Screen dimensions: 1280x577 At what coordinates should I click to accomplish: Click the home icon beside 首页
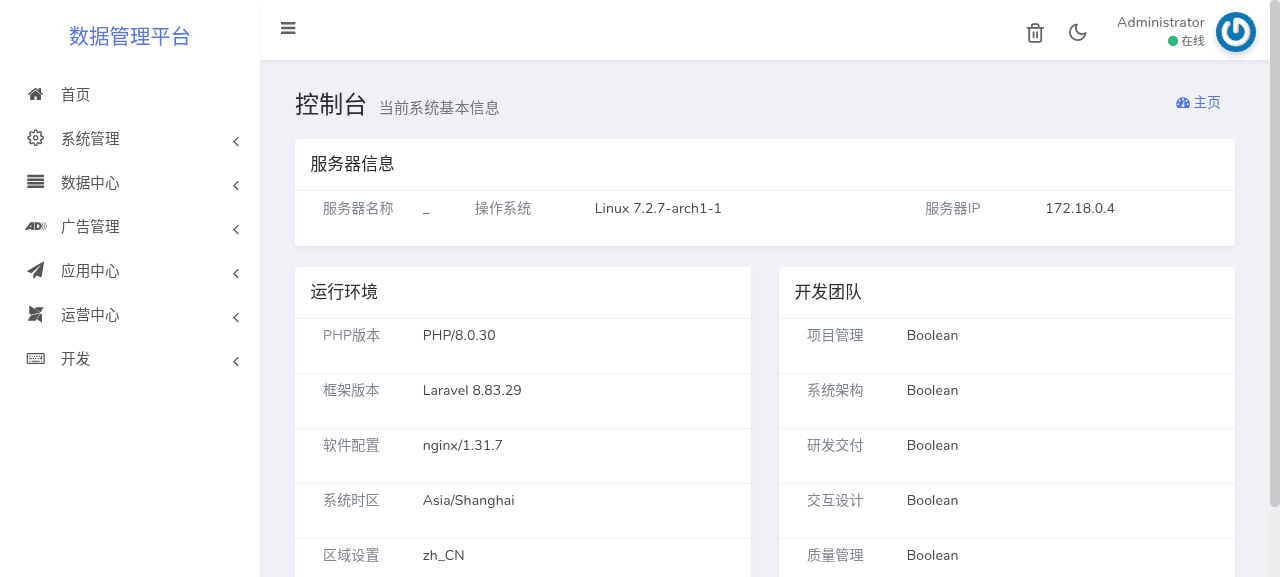[36, 94]
